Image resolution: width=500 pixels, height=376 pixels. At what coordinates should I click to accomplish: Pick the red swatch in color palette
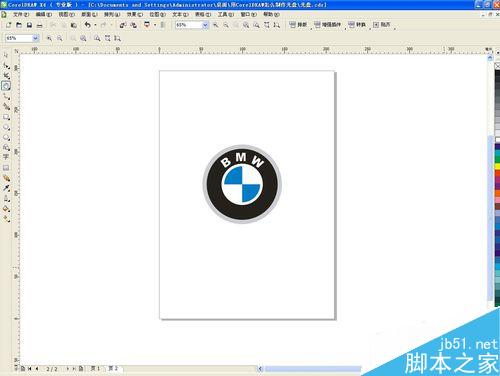pos(497,173)
